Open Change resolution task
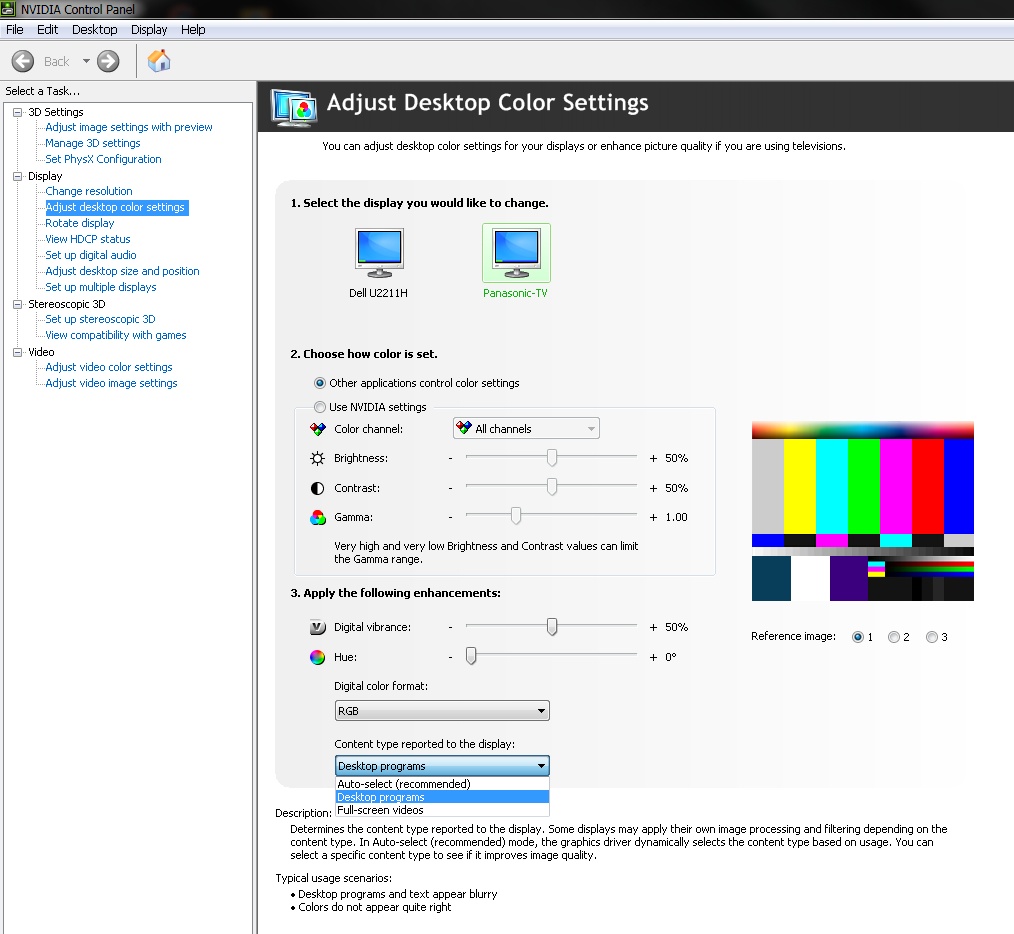This screenshot has width=1014, height=934. click(89, 191)
